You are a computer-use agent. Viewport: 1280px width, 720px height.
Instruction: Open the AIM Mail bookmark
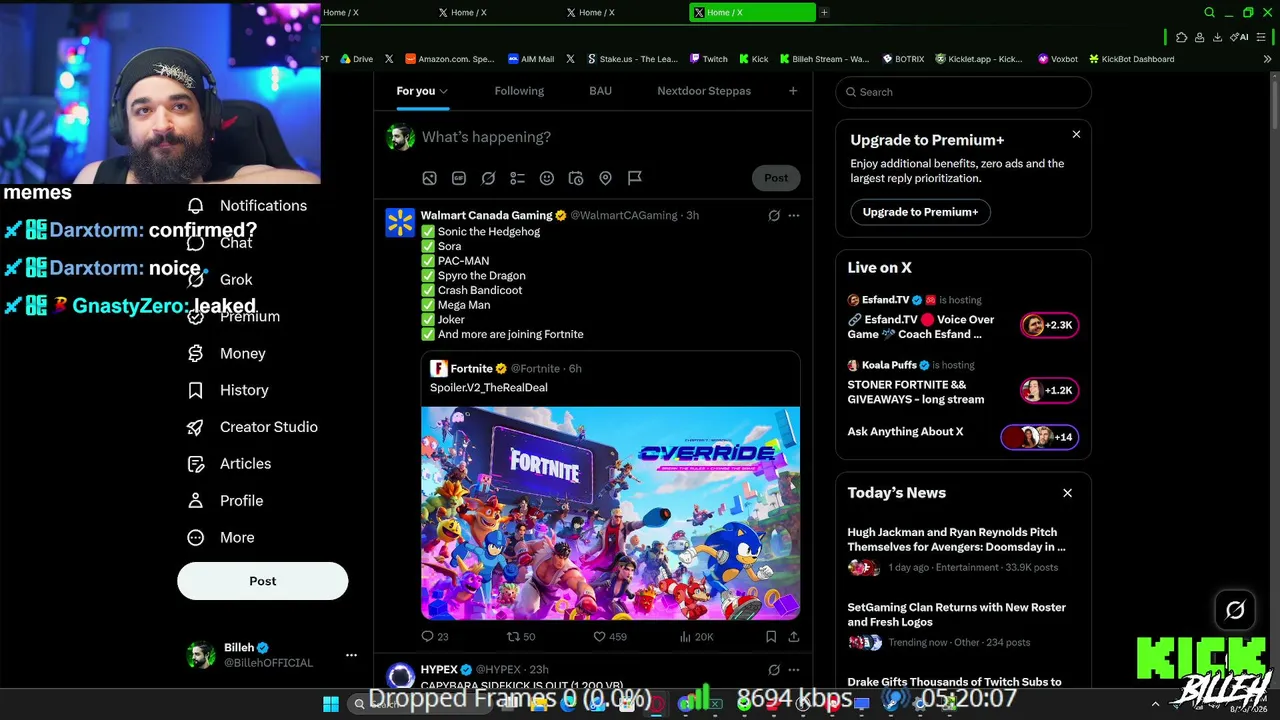[531, 59]
